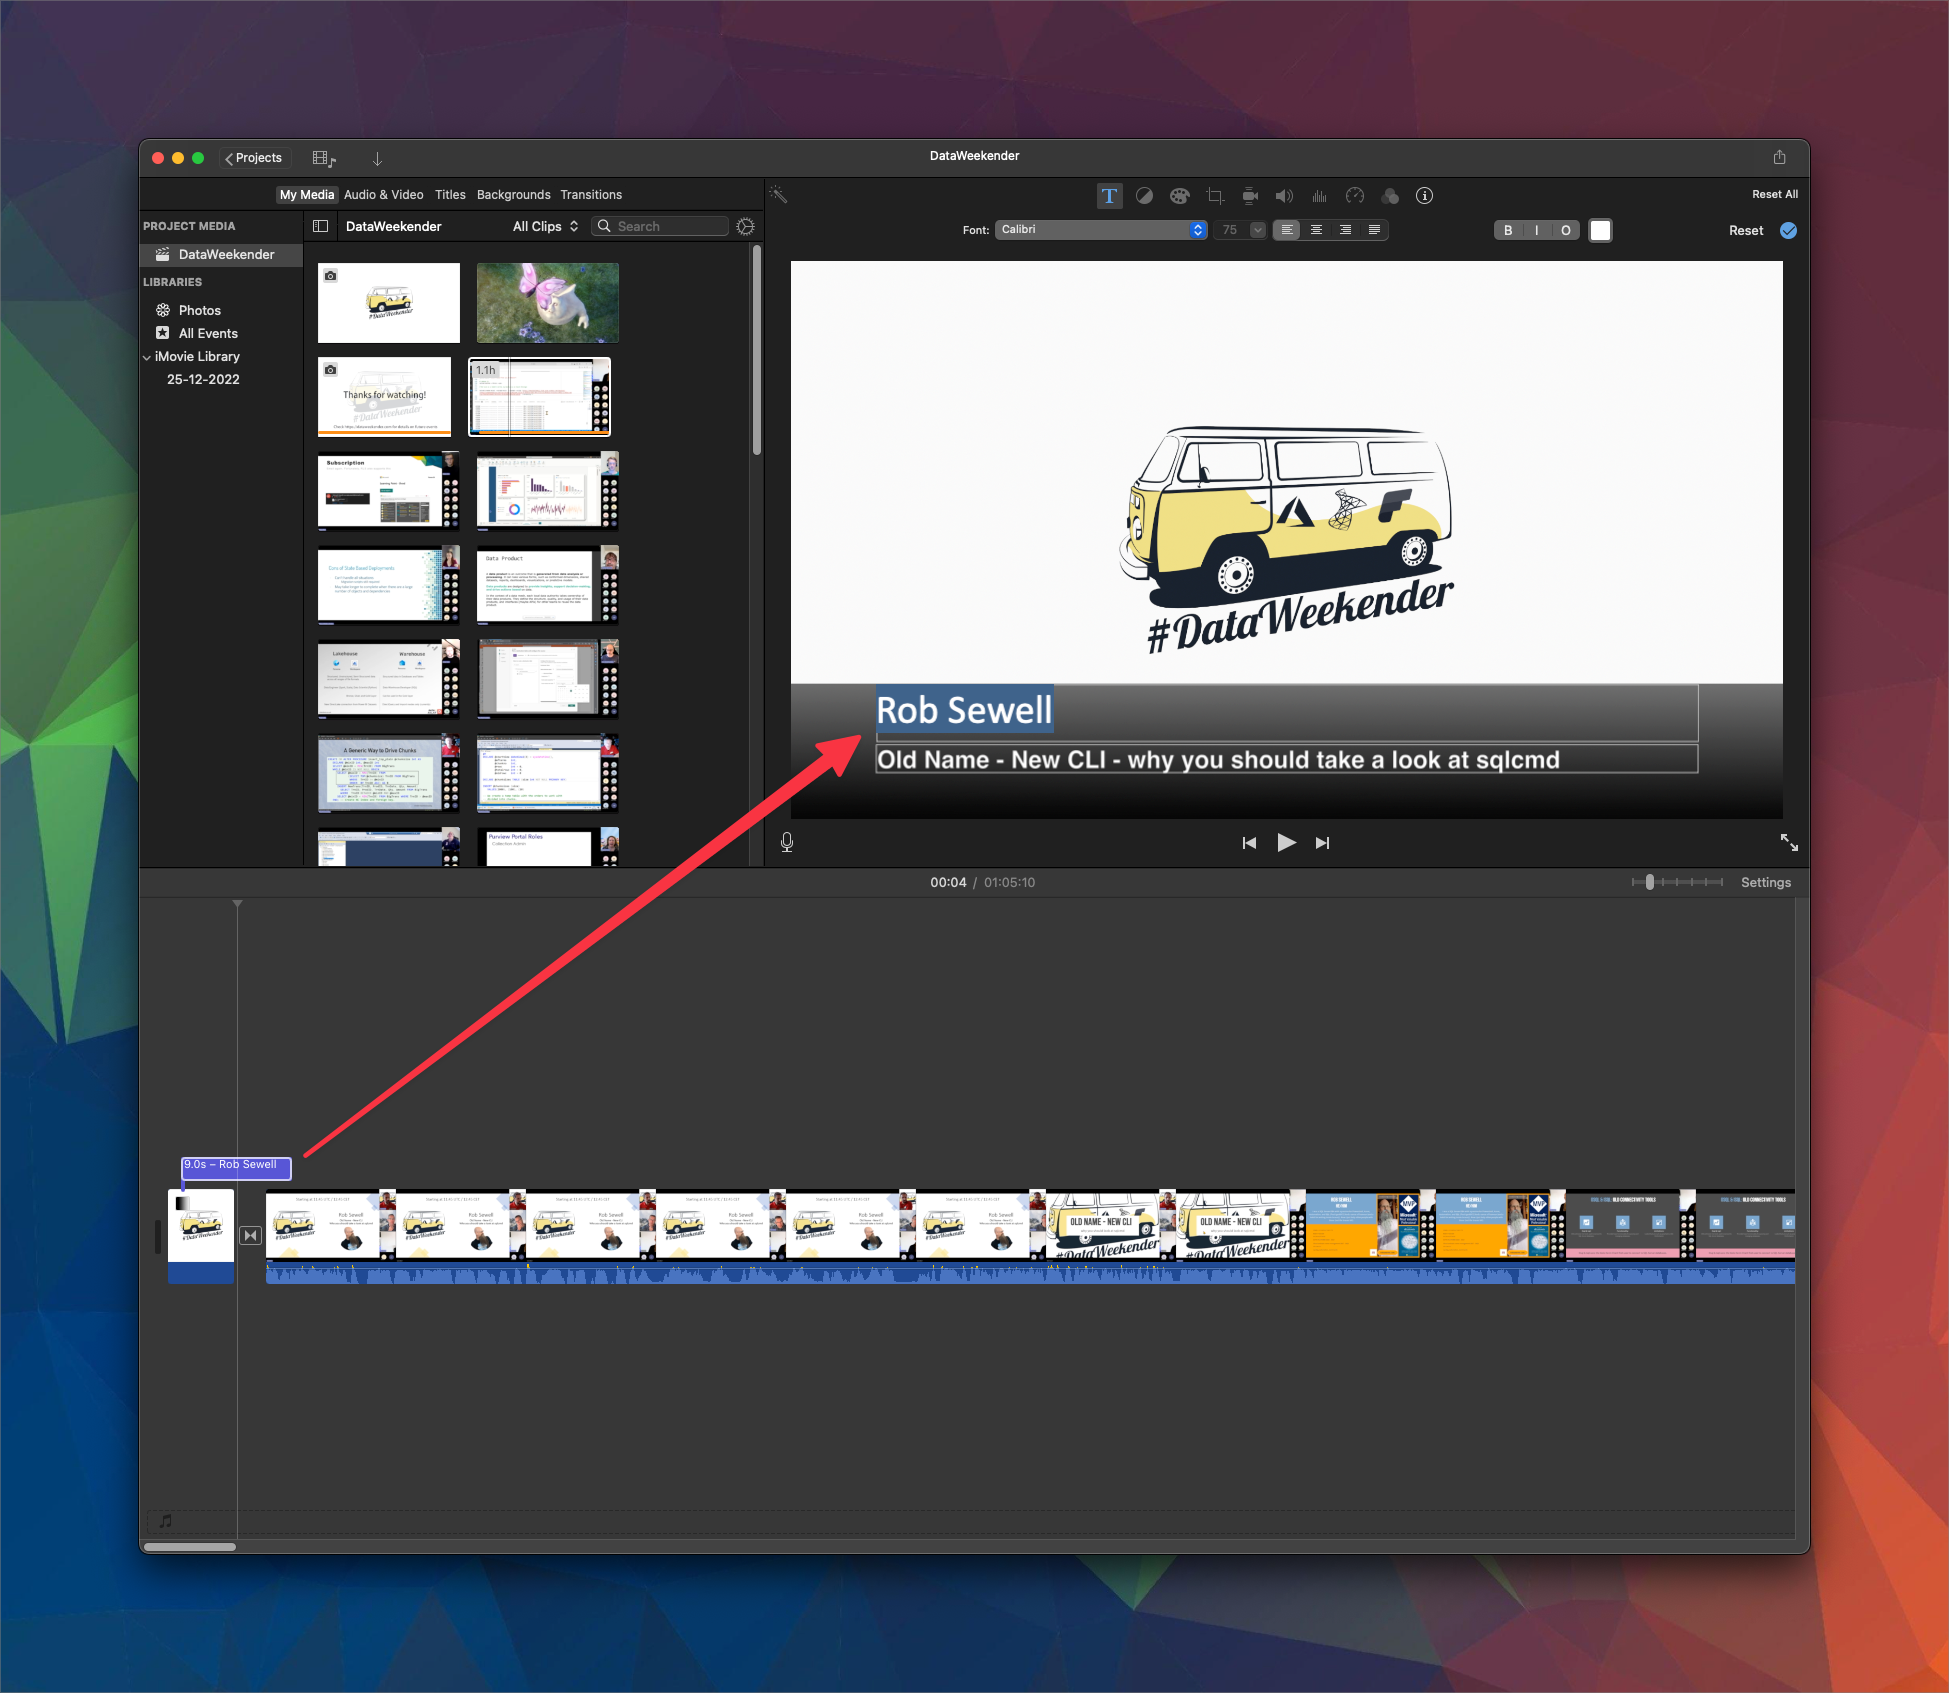Open the All Clips filter dropdown
The width and height of the screenshot is (1949, 1693).
(545, 227)
